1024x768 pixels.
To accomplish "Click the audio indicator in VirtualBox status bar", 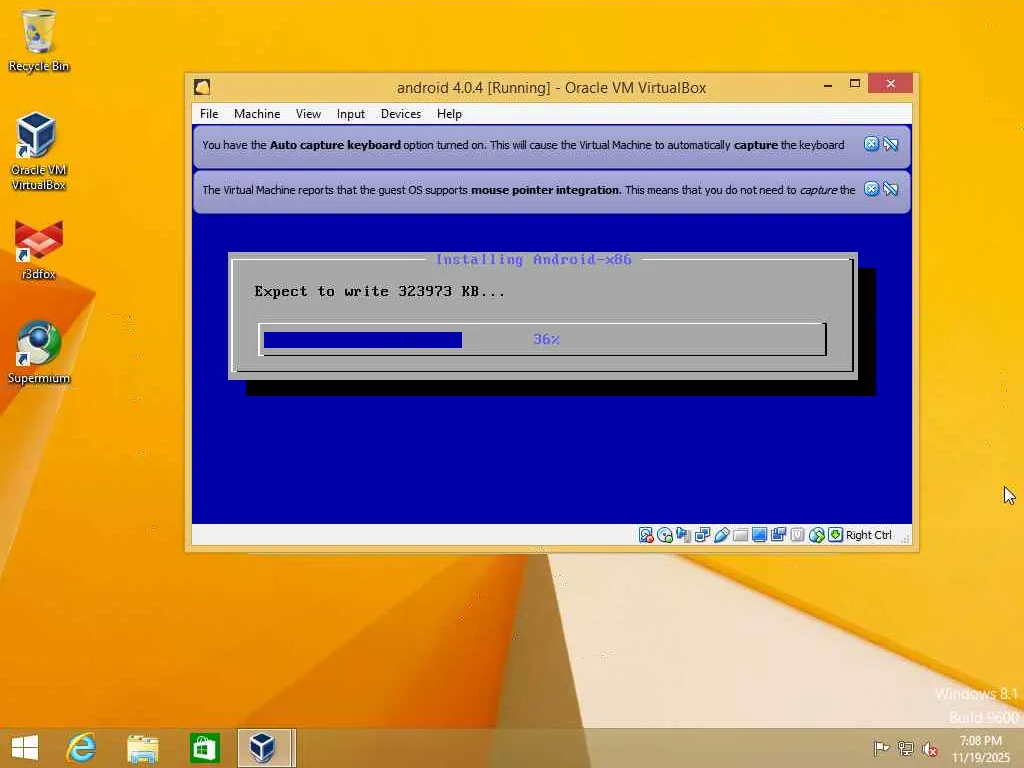I will coord(684,536).
